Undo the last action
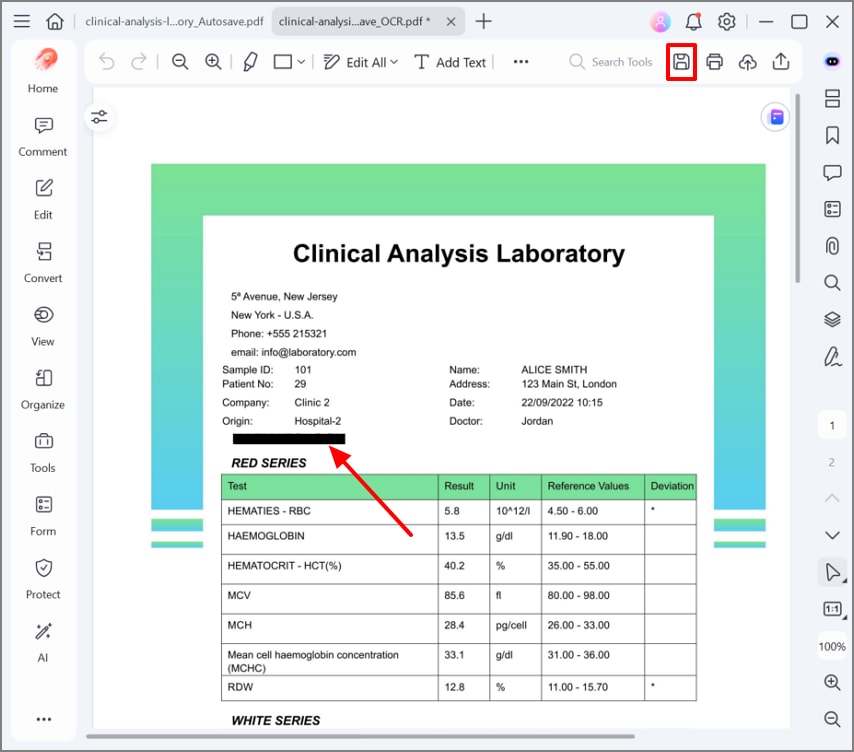 point(107,62)
